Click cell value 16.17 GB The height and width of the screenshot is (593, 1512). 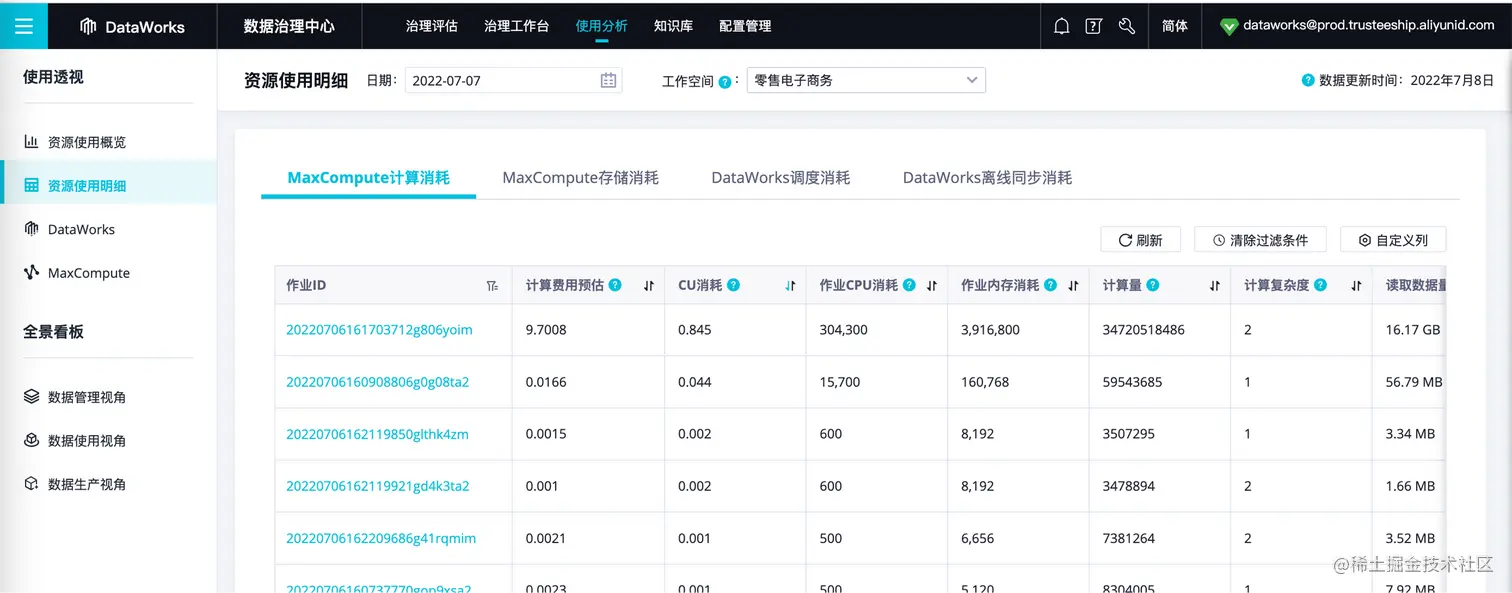coord(1413,330)
